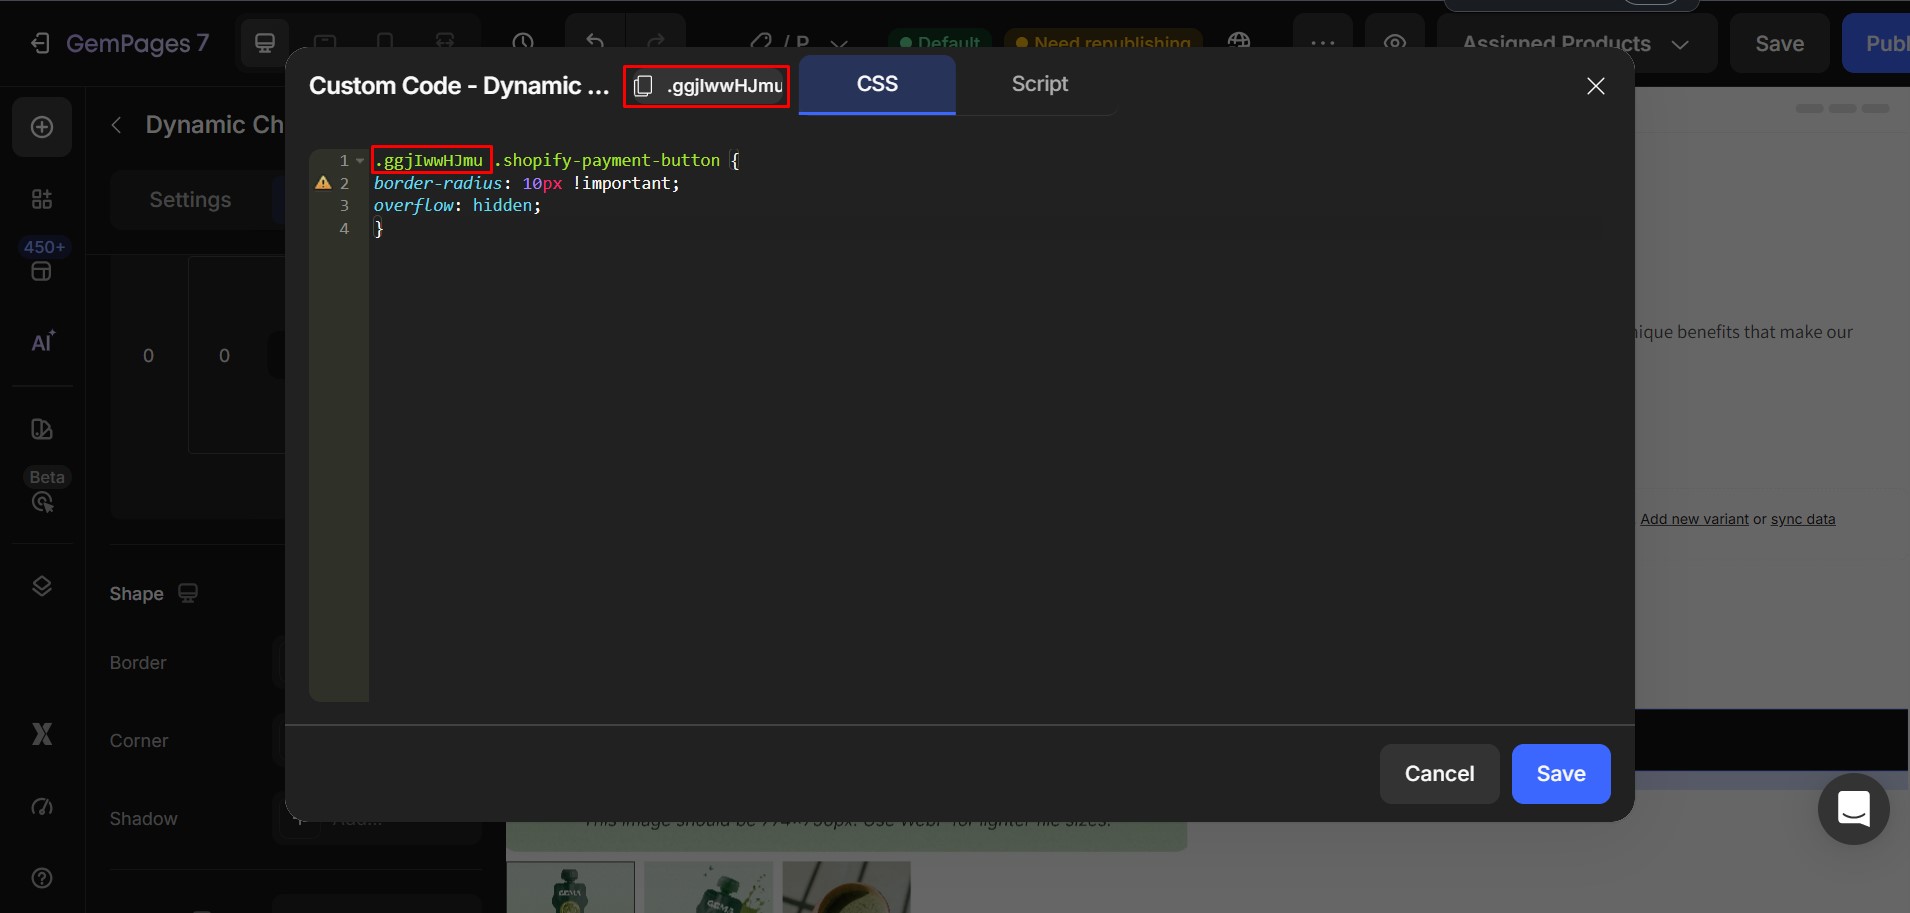Click the eye preview icon
Viewport: 1910px width, 913px height.
pos(1395,43)
